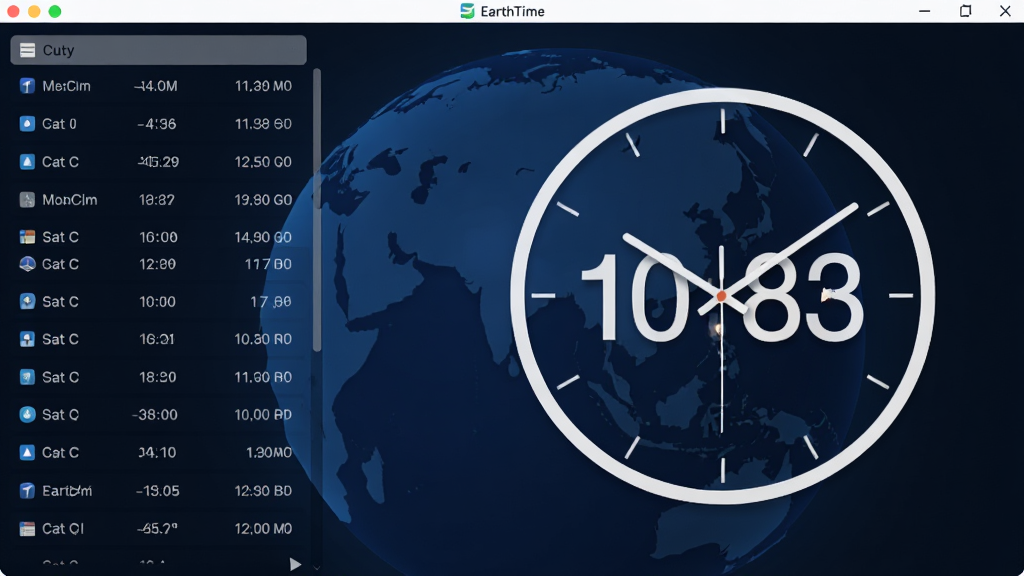Click the MonCim row icon

[x=27, y=200]
